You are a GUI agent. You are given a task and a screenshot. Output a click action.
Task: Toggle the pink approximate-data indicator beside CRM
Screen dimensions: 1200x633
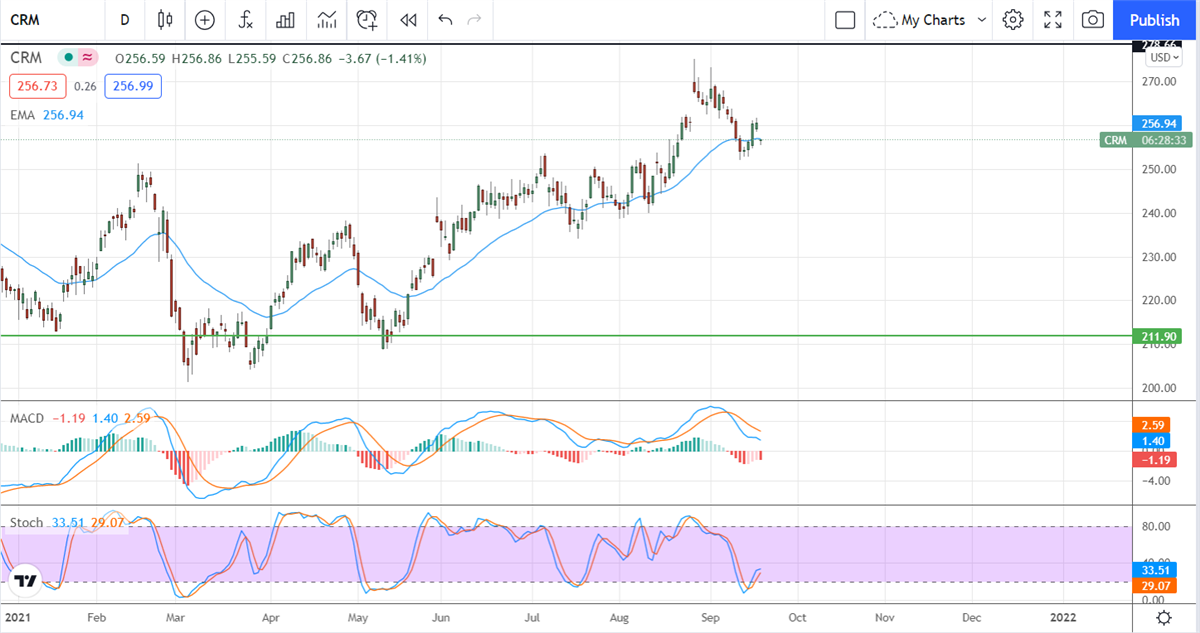[88, 58]
